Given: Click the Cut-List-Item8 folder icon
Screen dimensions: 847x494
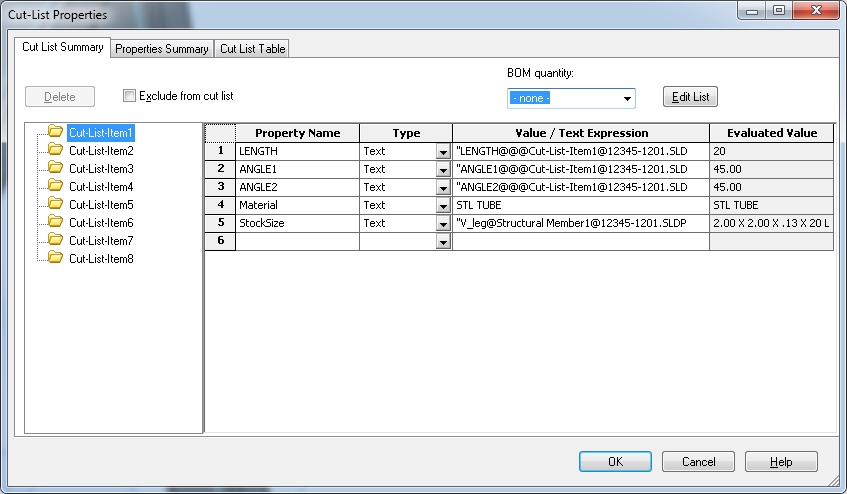Looking at the screenshot, I should click(55, 258).
